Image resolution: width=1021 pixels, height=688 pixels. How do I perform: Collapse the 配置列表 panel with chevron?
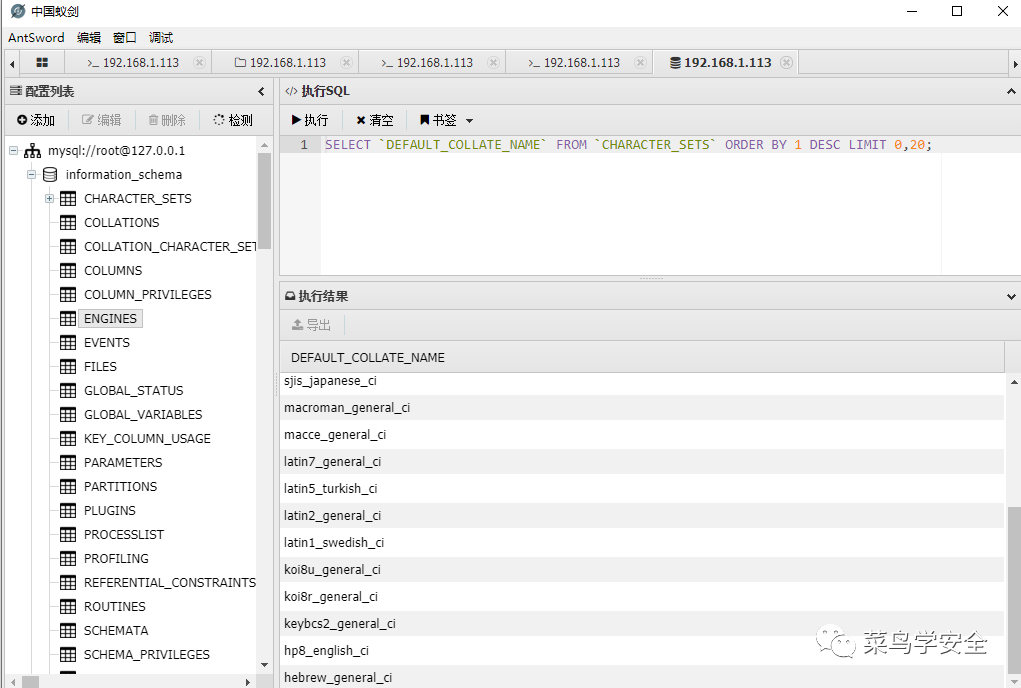(x=261, y=92)
